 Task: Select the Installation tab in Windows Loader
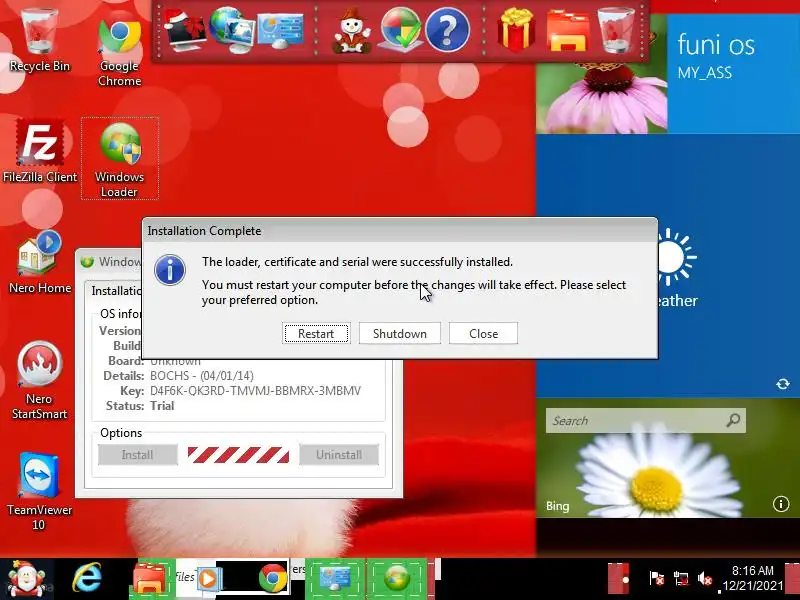(x=115, y=290)
